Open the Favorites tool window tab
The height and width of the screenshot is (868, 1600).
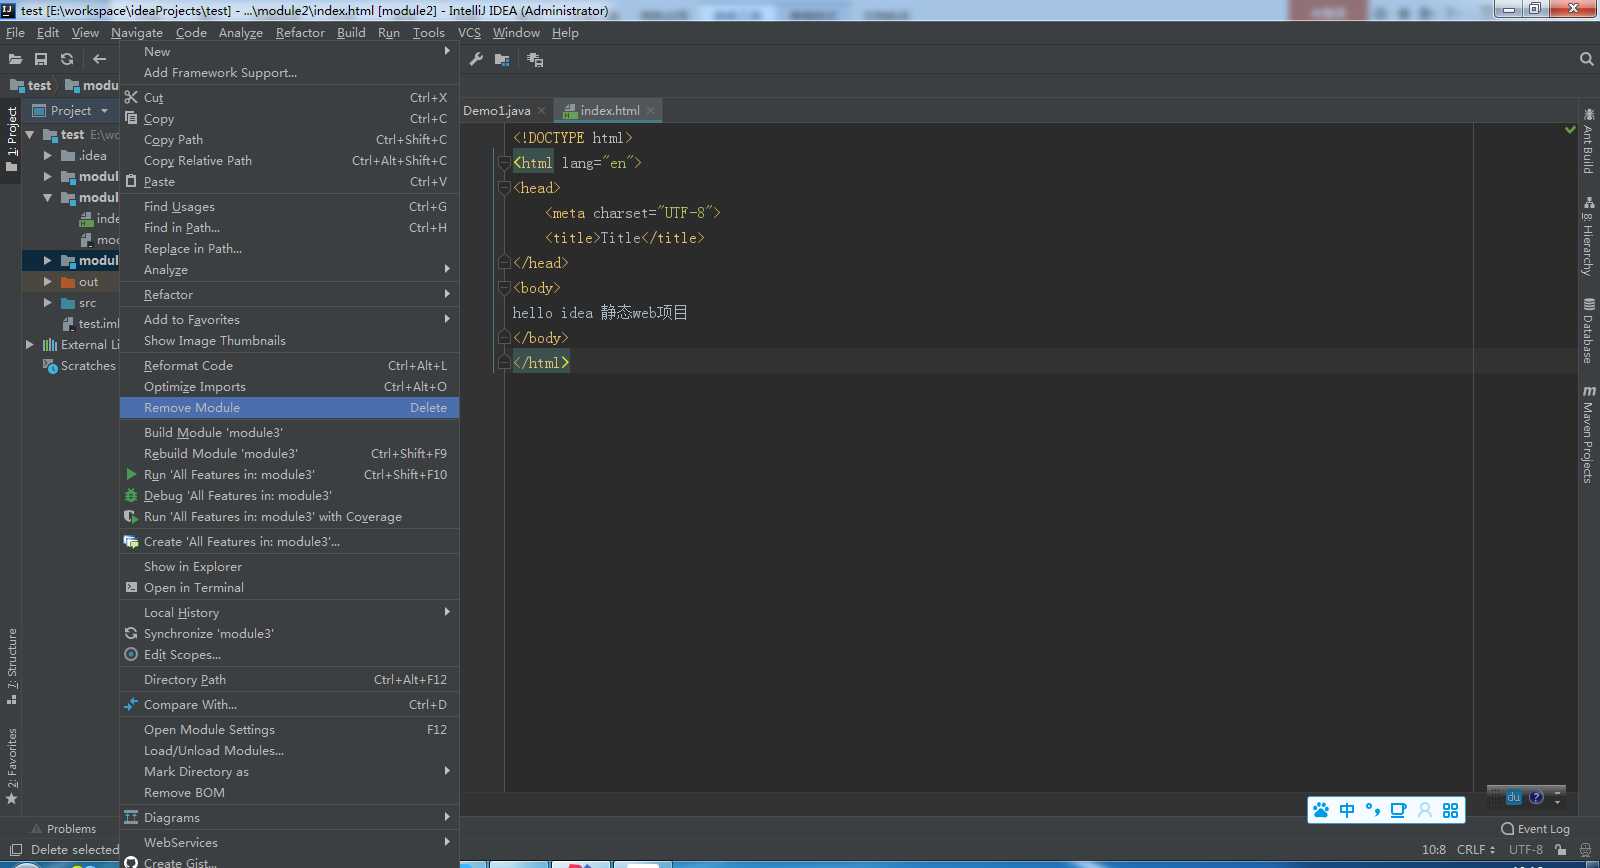tap(11, 766)
